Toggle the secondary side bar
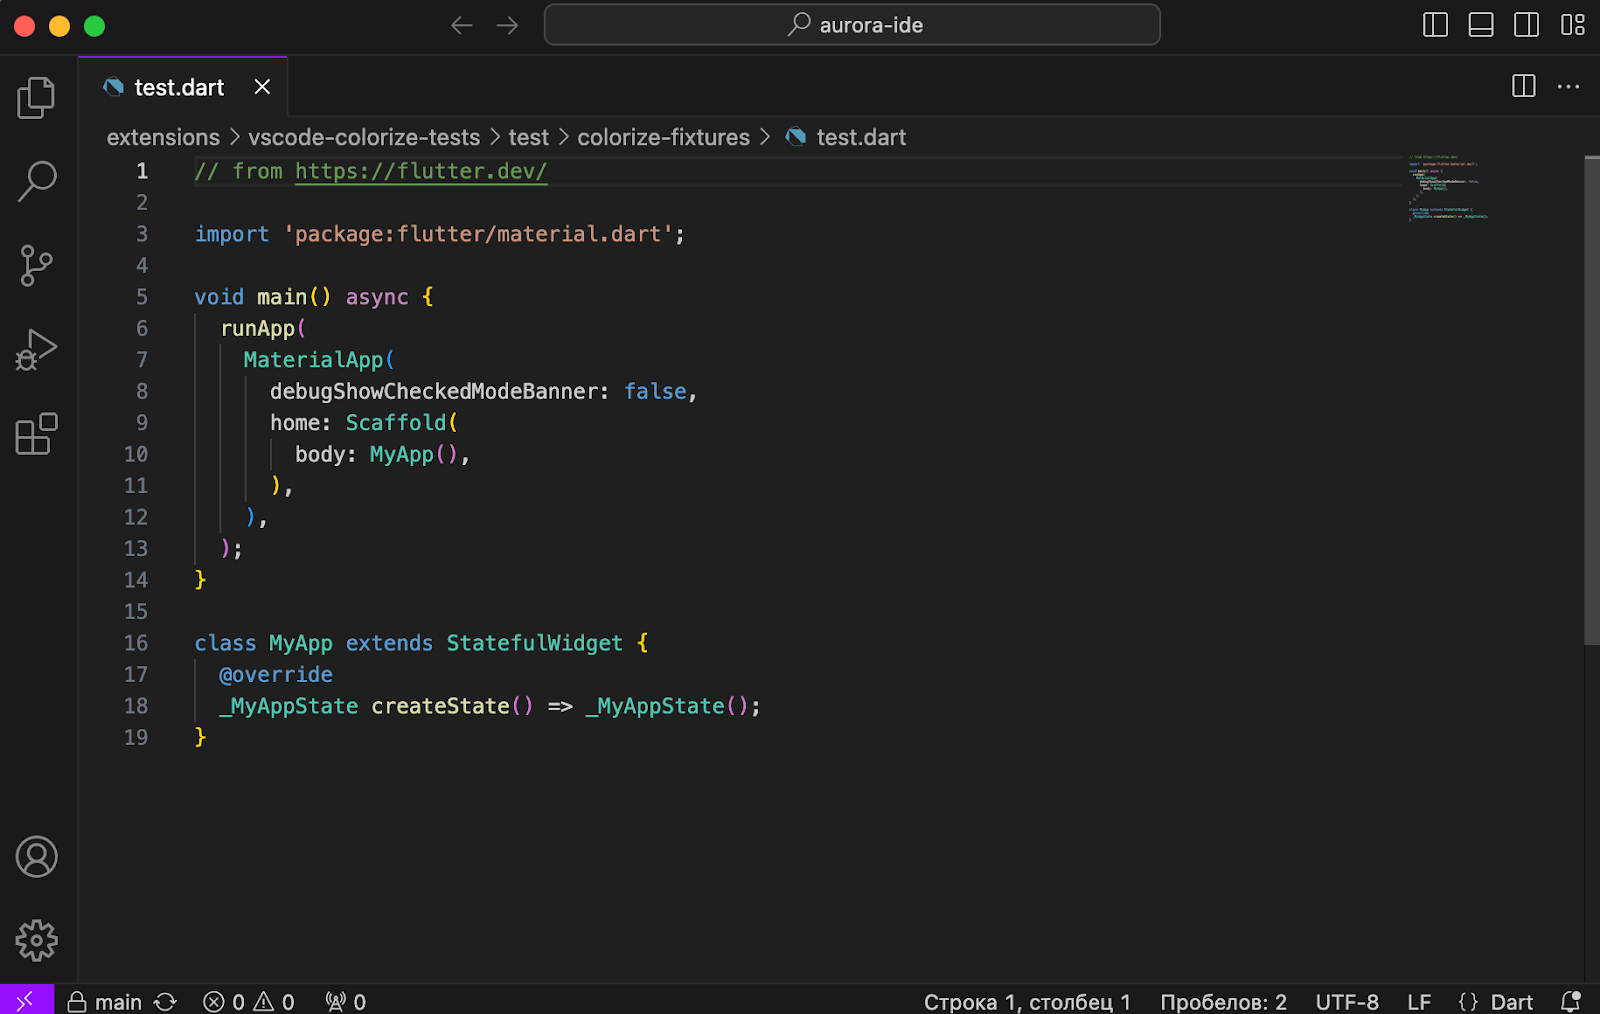 point(1527,25)
